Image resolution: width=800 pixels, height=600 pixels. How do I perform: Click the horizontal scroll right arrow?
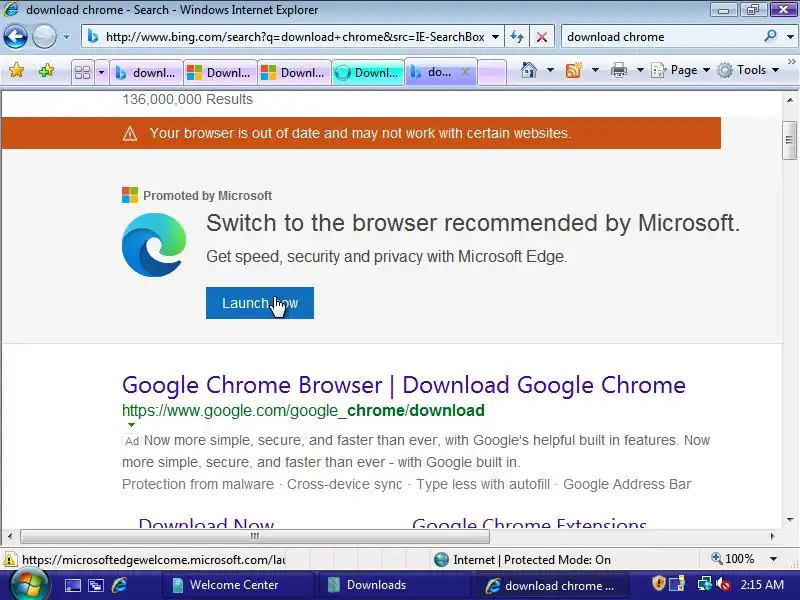click(x=772, y=536)
